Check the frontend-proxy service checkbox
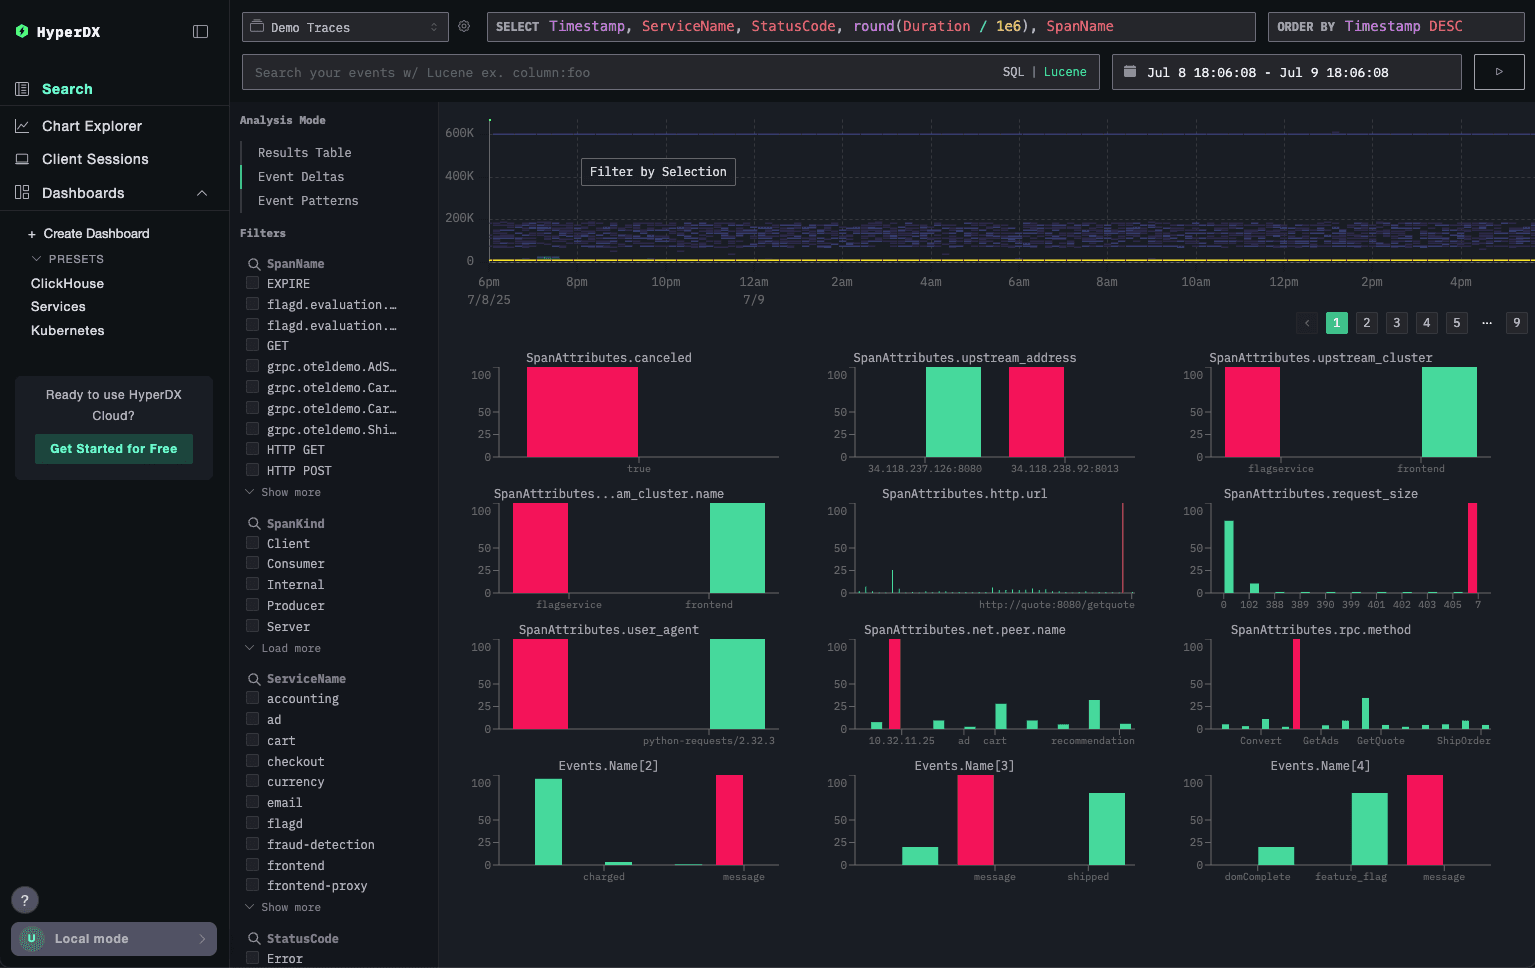Image resolution: width=1535 pixels, height=968 pixels. click(x=253, y=885)
